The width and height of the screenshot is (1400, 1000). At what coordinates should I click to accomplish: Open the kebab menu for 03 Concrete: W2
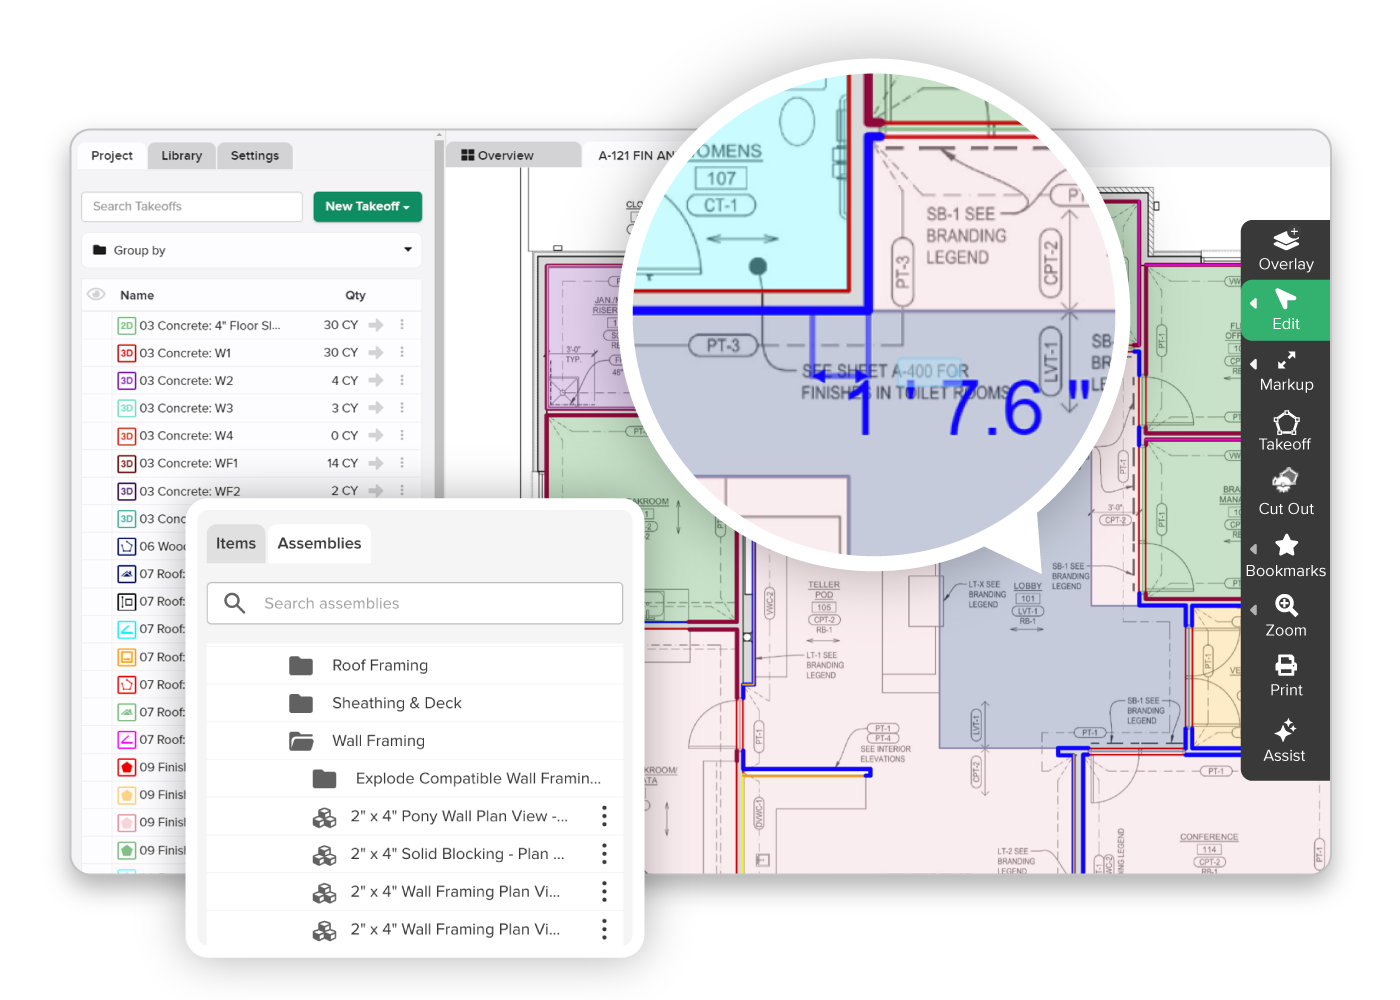click(402, 380)
